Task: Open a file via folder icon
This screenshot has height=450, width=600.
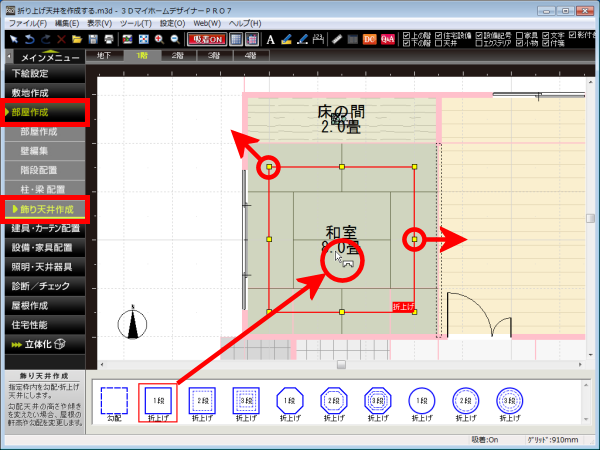Action: coord(77,39)
